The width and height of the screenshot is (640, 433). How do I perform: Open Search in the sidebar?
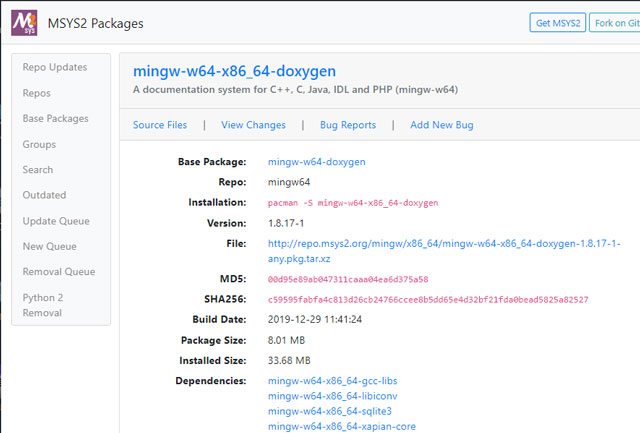[38, 169]
